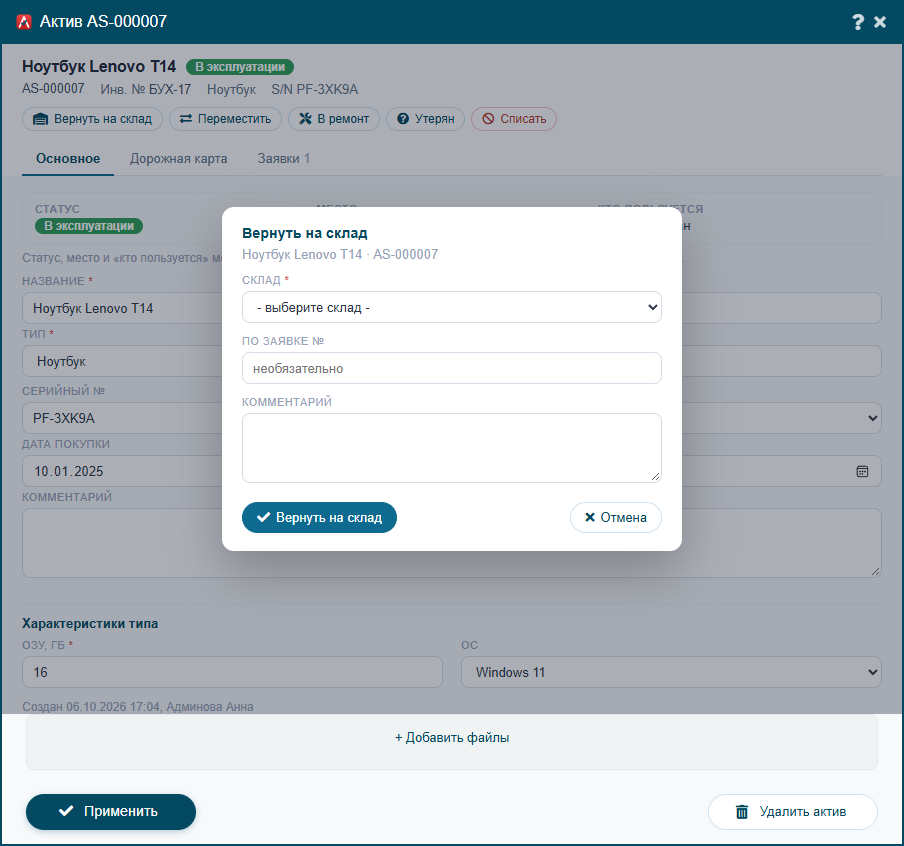Click the Утерян action button
The image size is (904, 846).
[425, 119]
